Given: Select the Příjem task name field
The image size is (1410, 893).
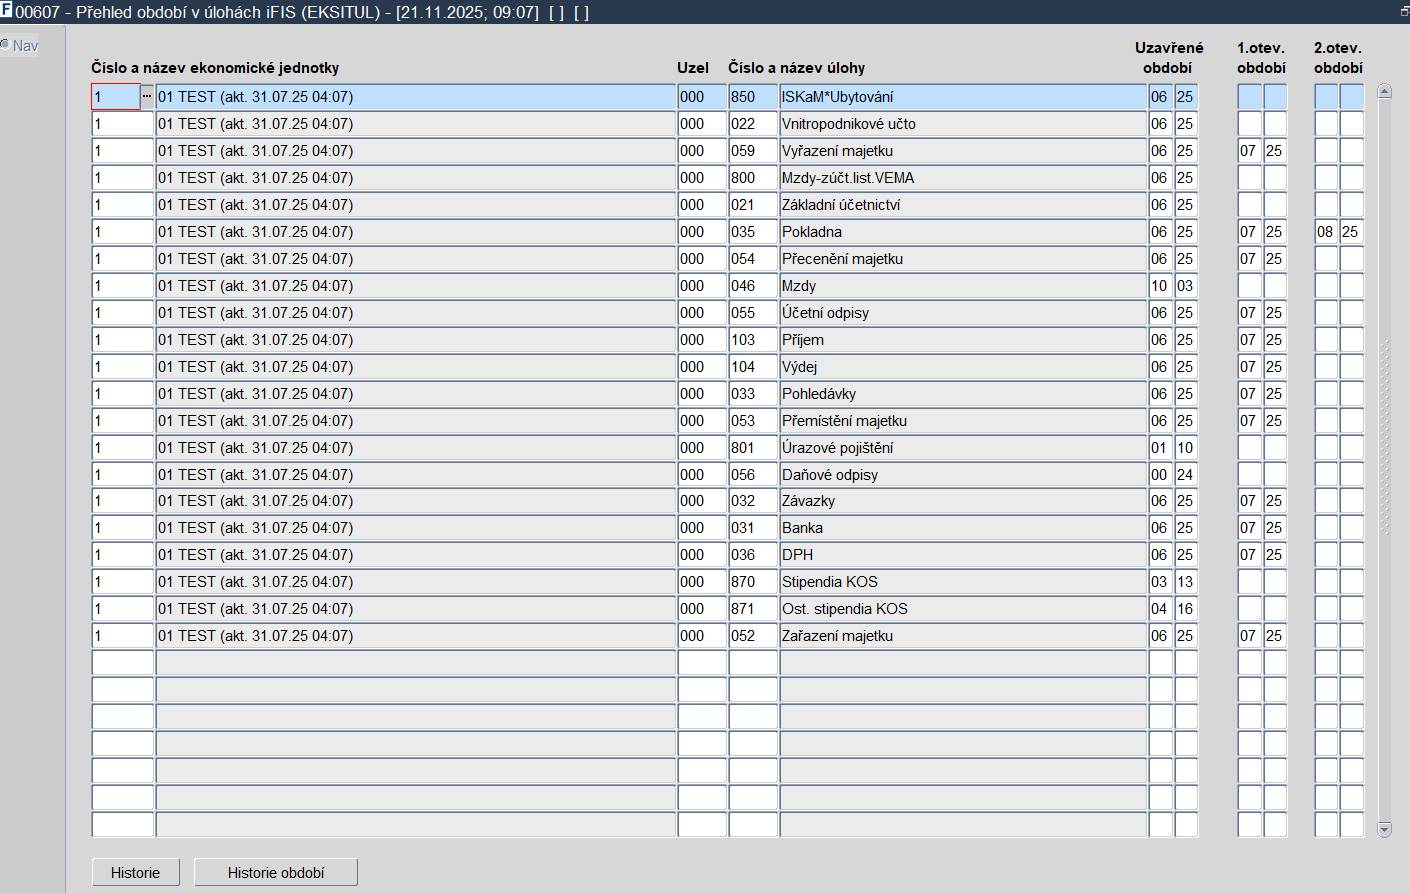Looking at the screenshot, I should click(x=963, y=340).
